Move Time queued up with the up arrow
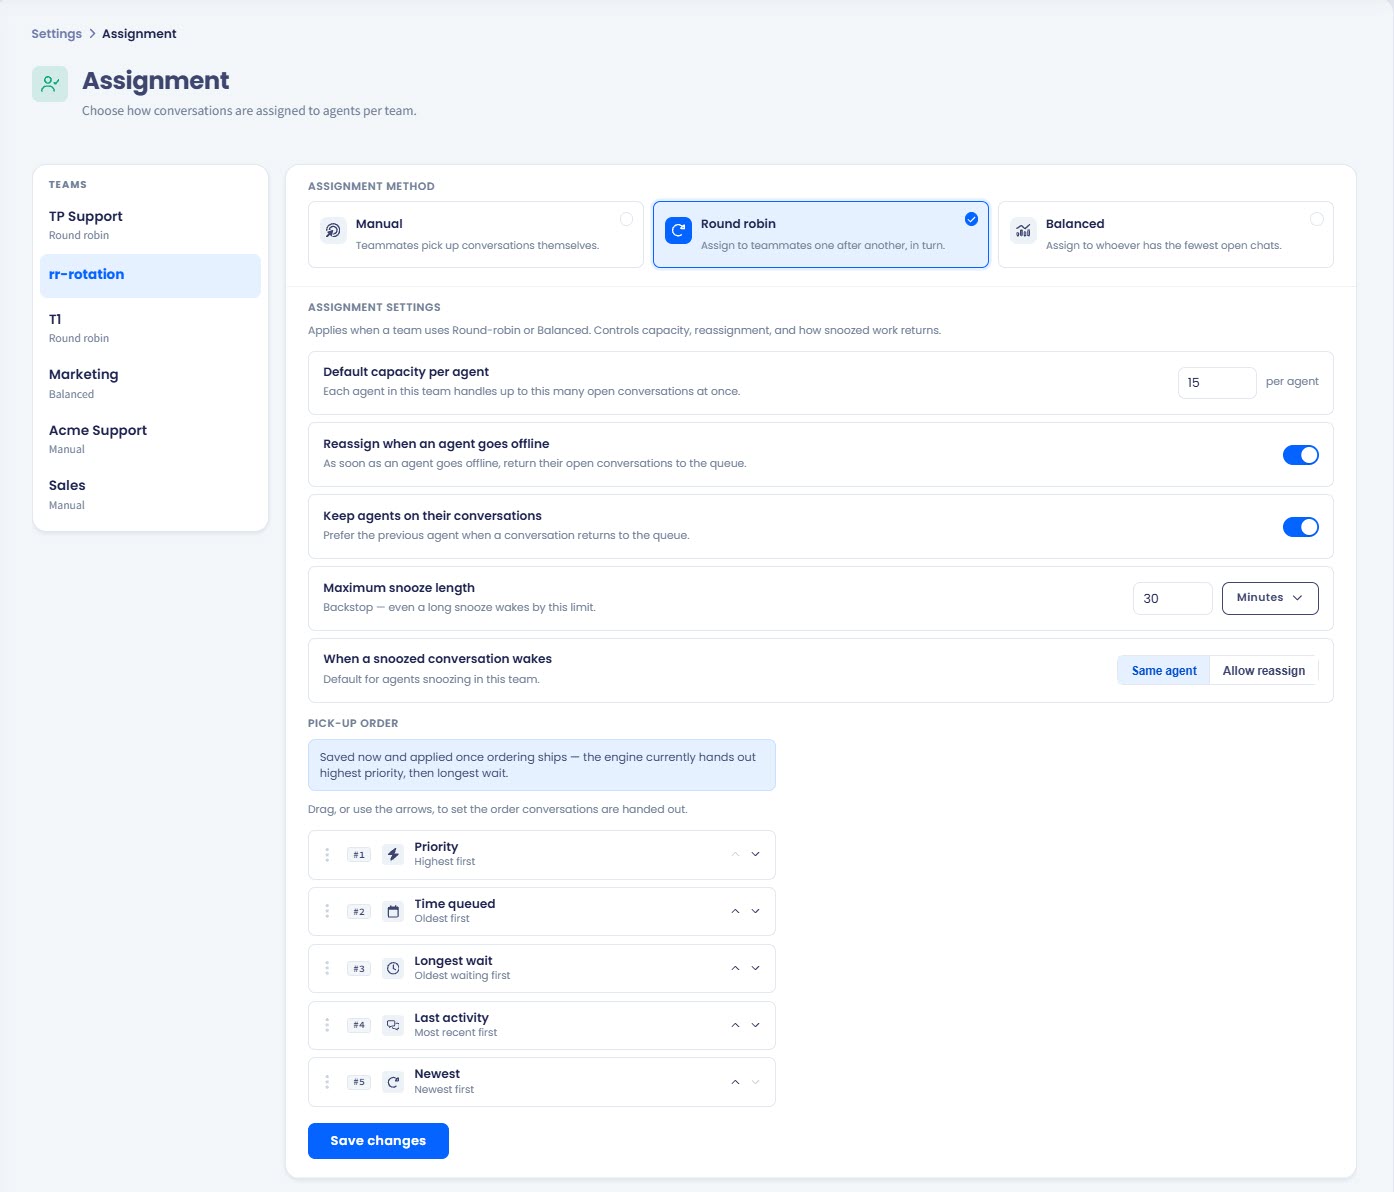The image size is (1394, 1192). click(x=735, y=912)
